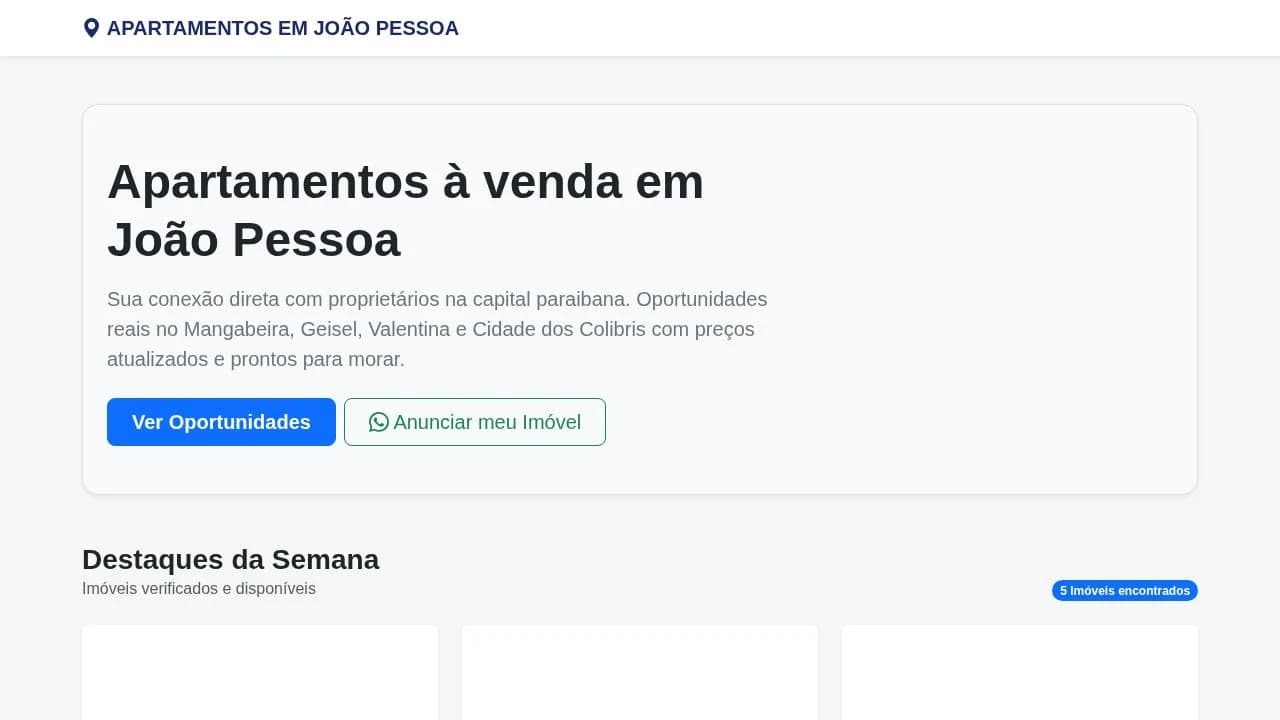Select the location pin icon in the header
1280x720 pixels.
click(92, 27)
